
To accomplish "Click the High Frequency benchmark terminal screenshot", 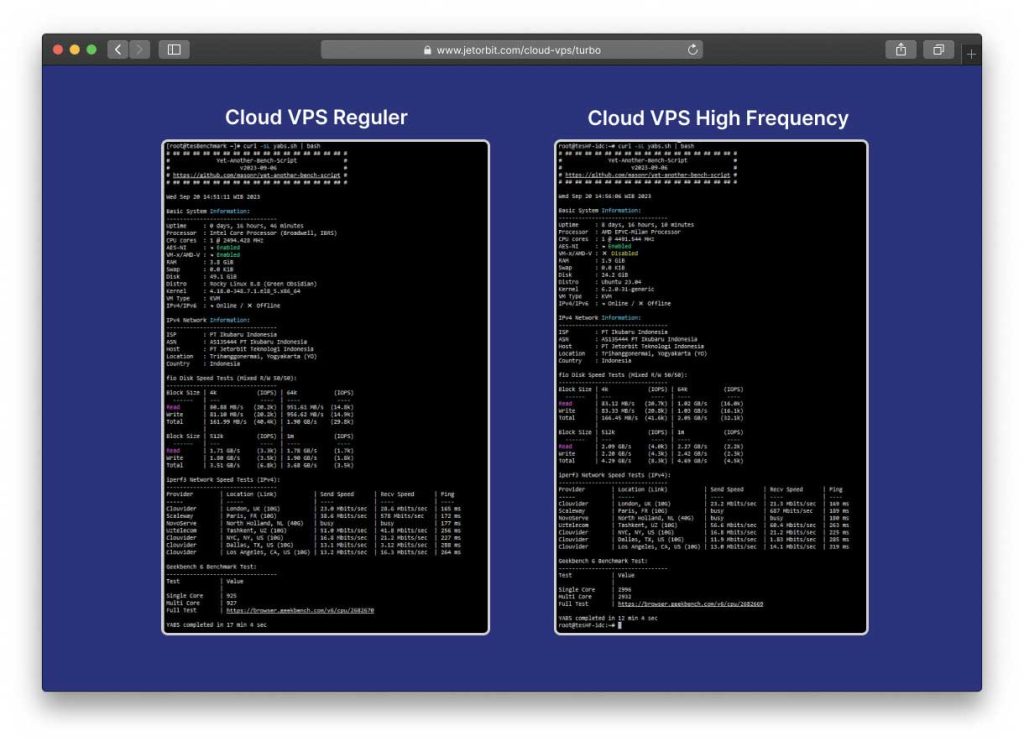I will point(712,390).
